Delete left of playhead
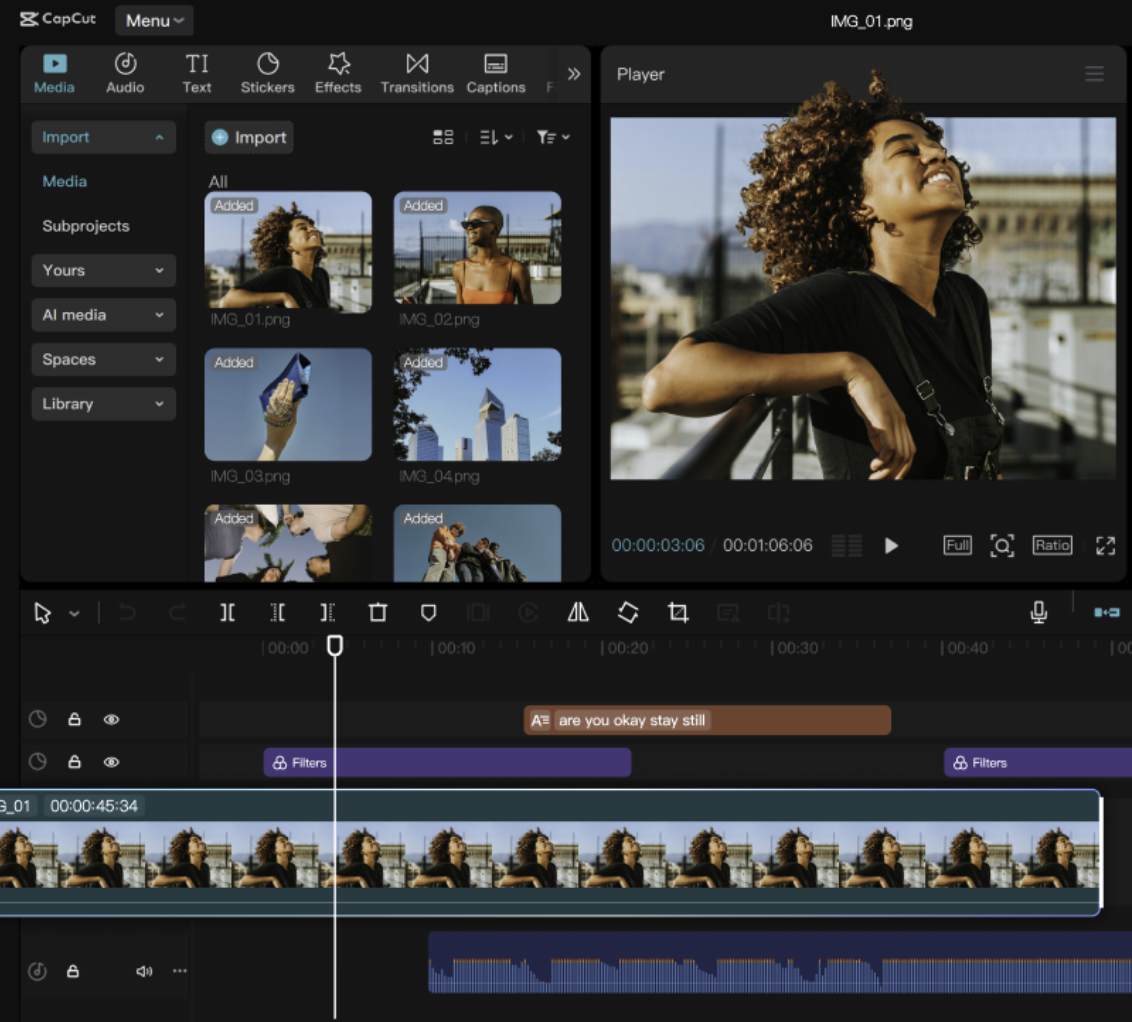 tap(277, 613)
